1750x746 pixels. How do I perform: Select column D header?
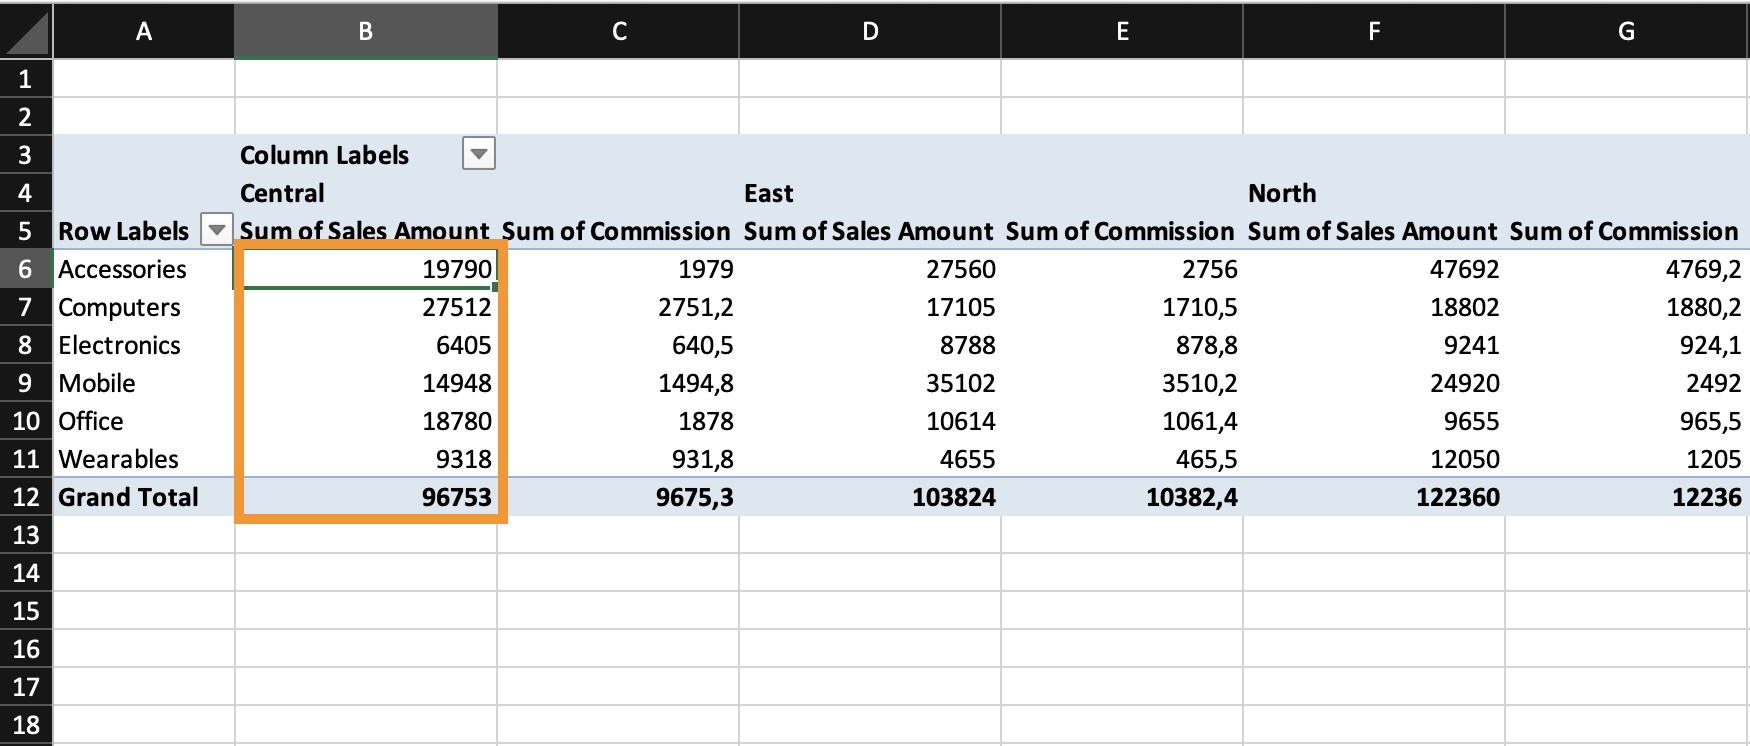pyautogui.click(x=870, y=32)
